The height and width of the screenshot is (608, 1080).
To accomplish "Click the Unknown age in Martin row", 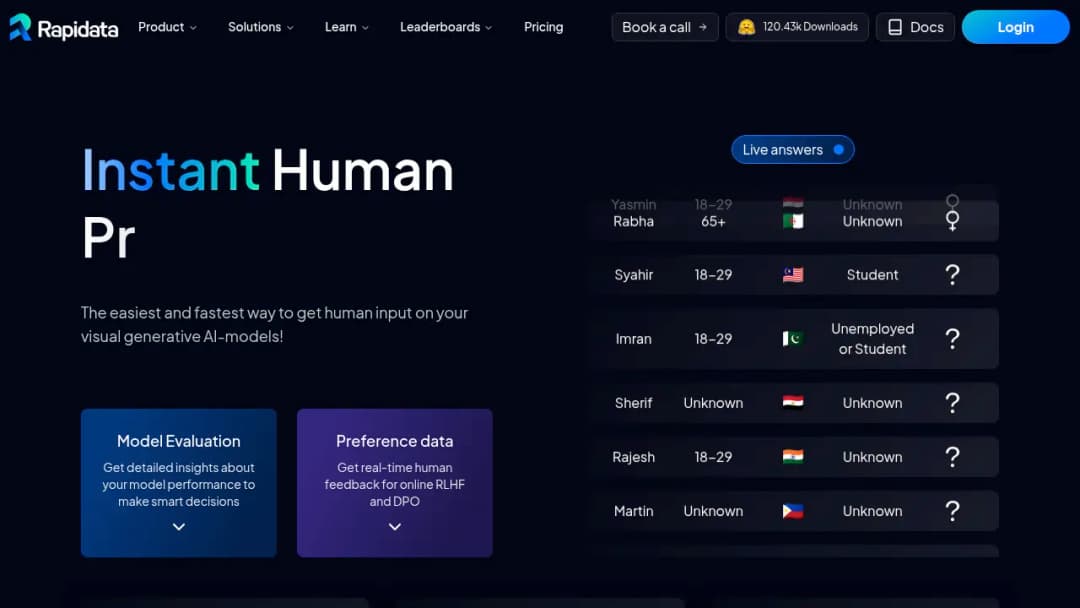I will pos(713,511).
